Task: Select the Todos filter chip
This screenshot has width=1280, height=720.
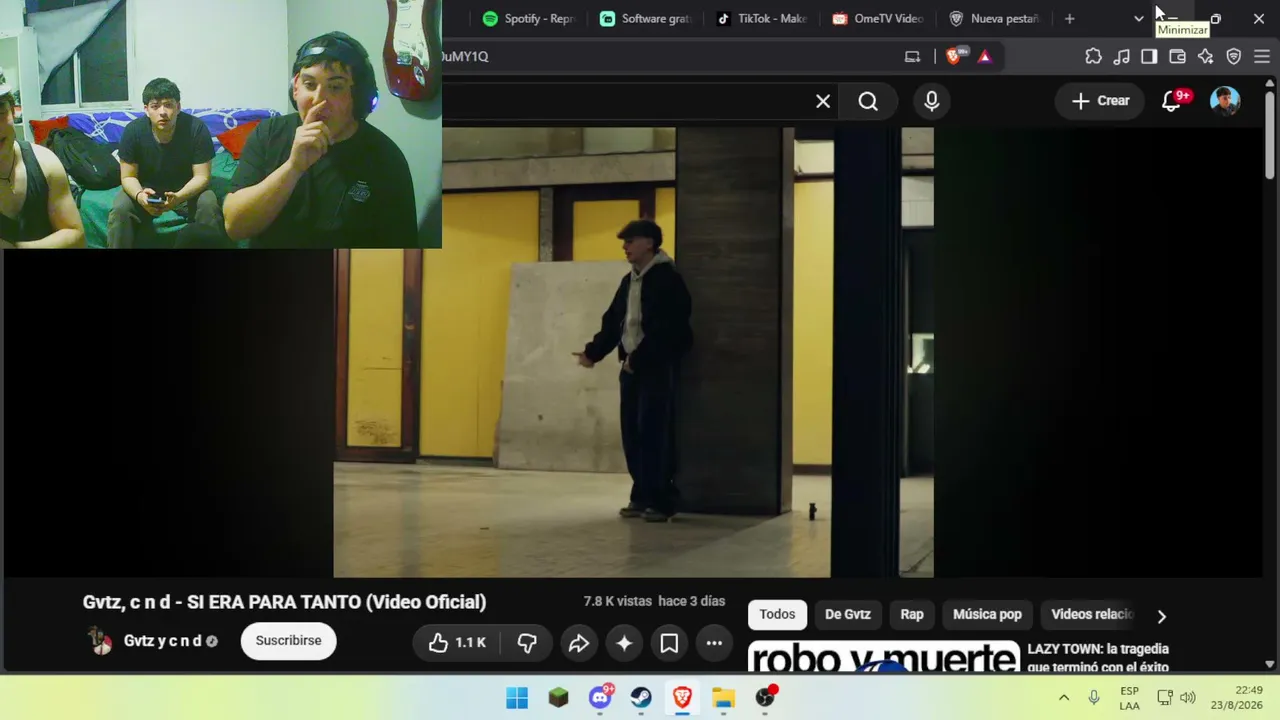Action: click(777, 615)
